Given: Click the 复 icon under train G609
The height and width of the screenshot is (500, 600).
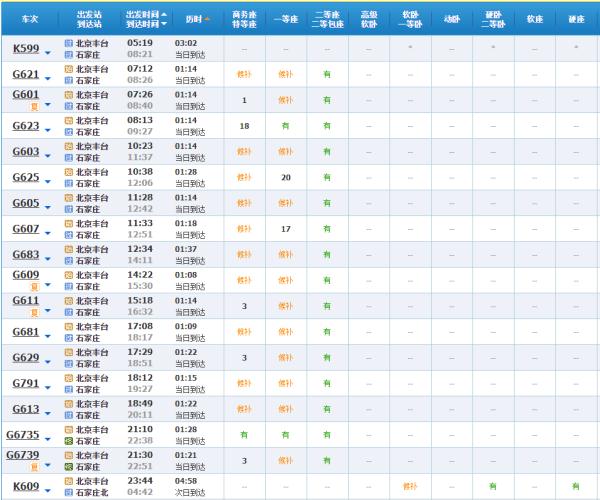Looking at the screenshot, I should point(34,287).
